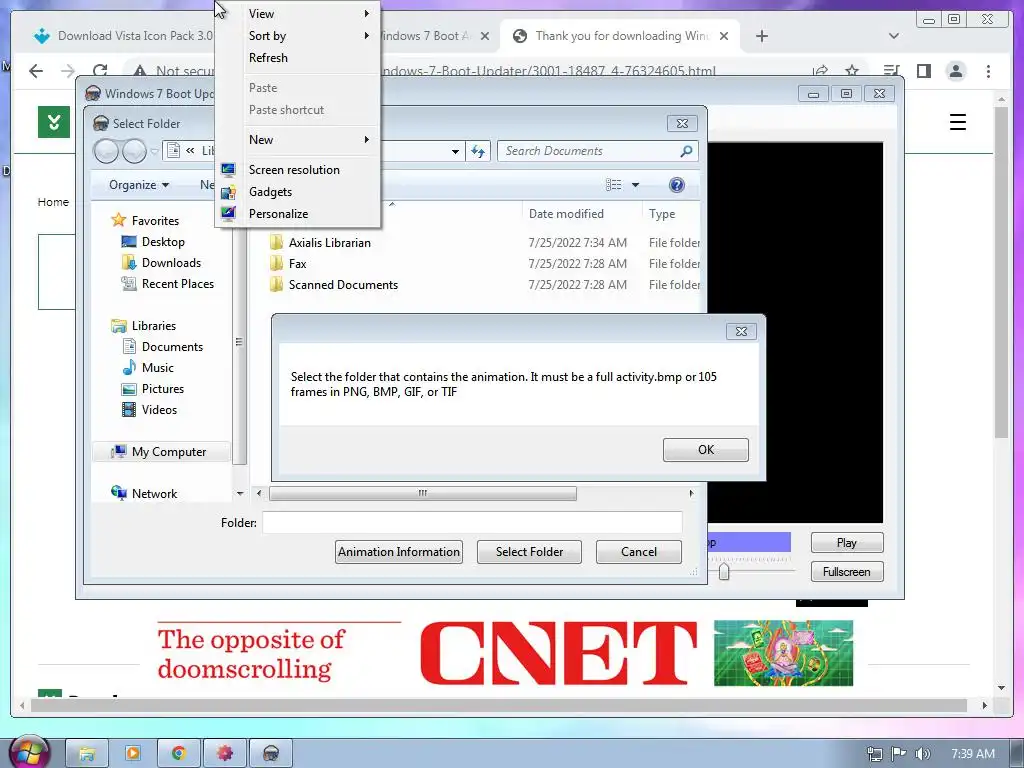The width and height of the screenshot is (1024, 768).
Task: Click the animation speed slider thumb
Action: [724, 572]
